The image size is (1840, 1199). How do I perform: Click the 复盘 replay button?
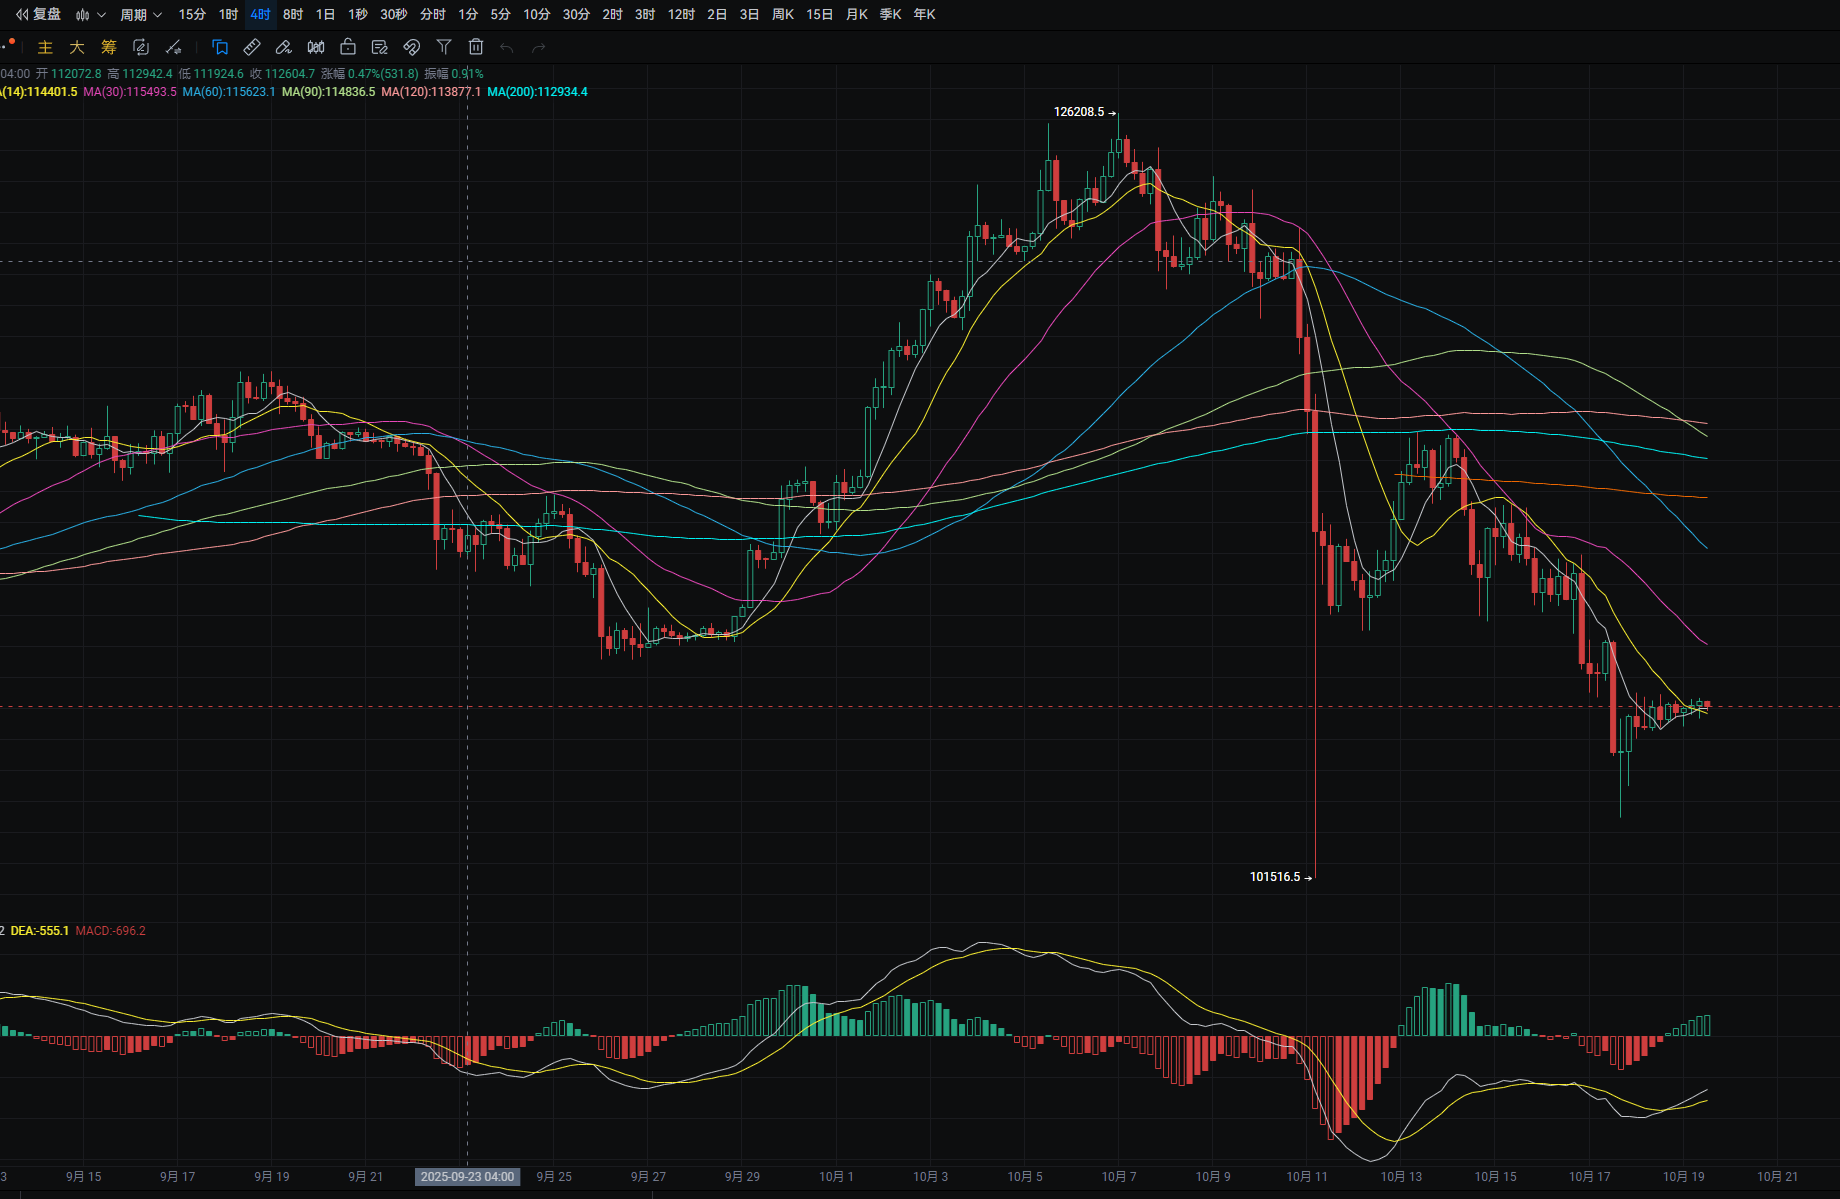tap(39, 14)
